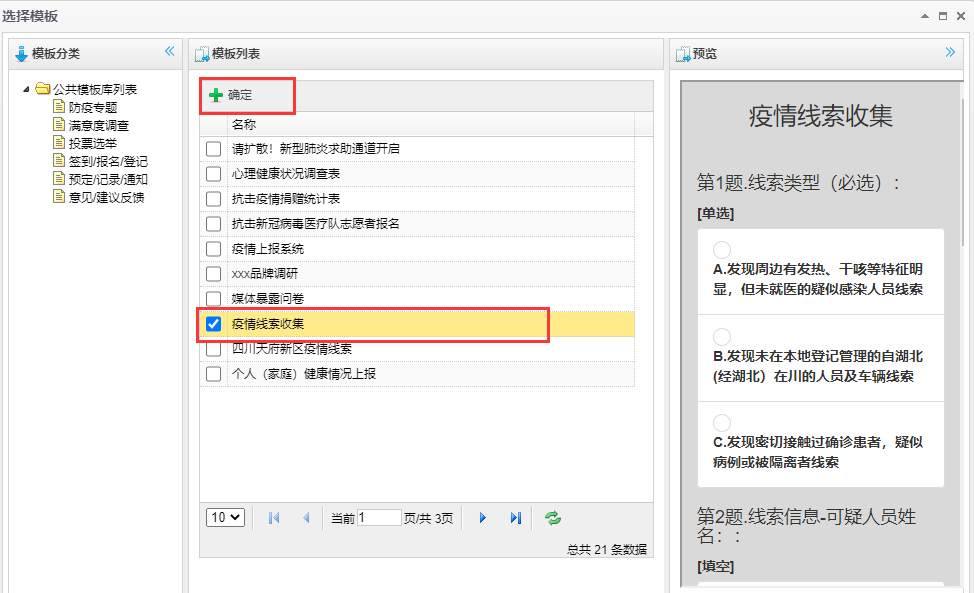The height and width of the screenshot is (593, 974).
Task: Collapse the 模板分类 panel with double-arrow icon
Action: 169,52
